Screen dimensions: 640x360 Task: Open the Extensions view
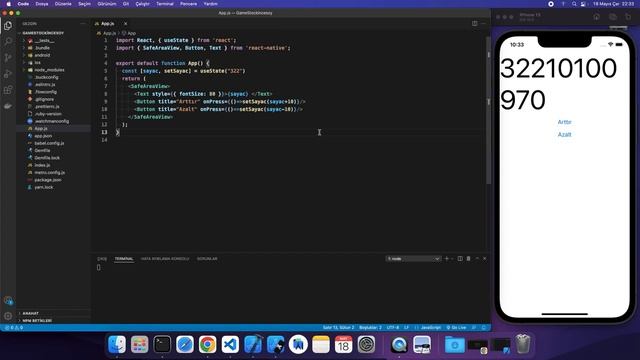coord(8,90)
